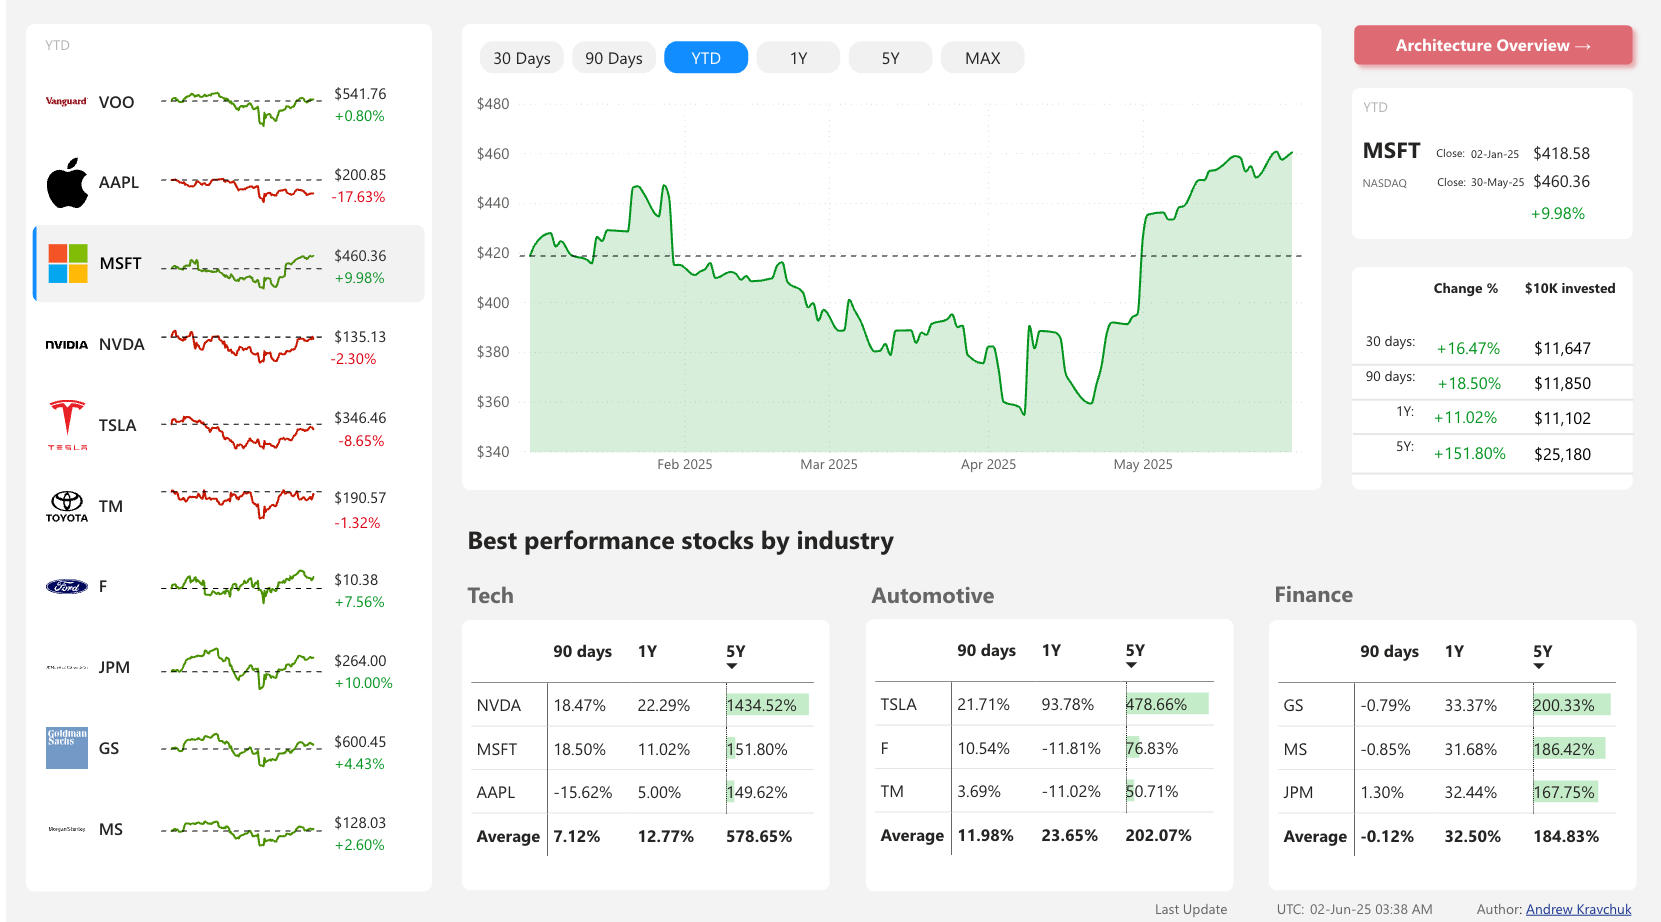Click the Tesla logo beside TSLA
The image size is (1661, 922).
(67, 425)
